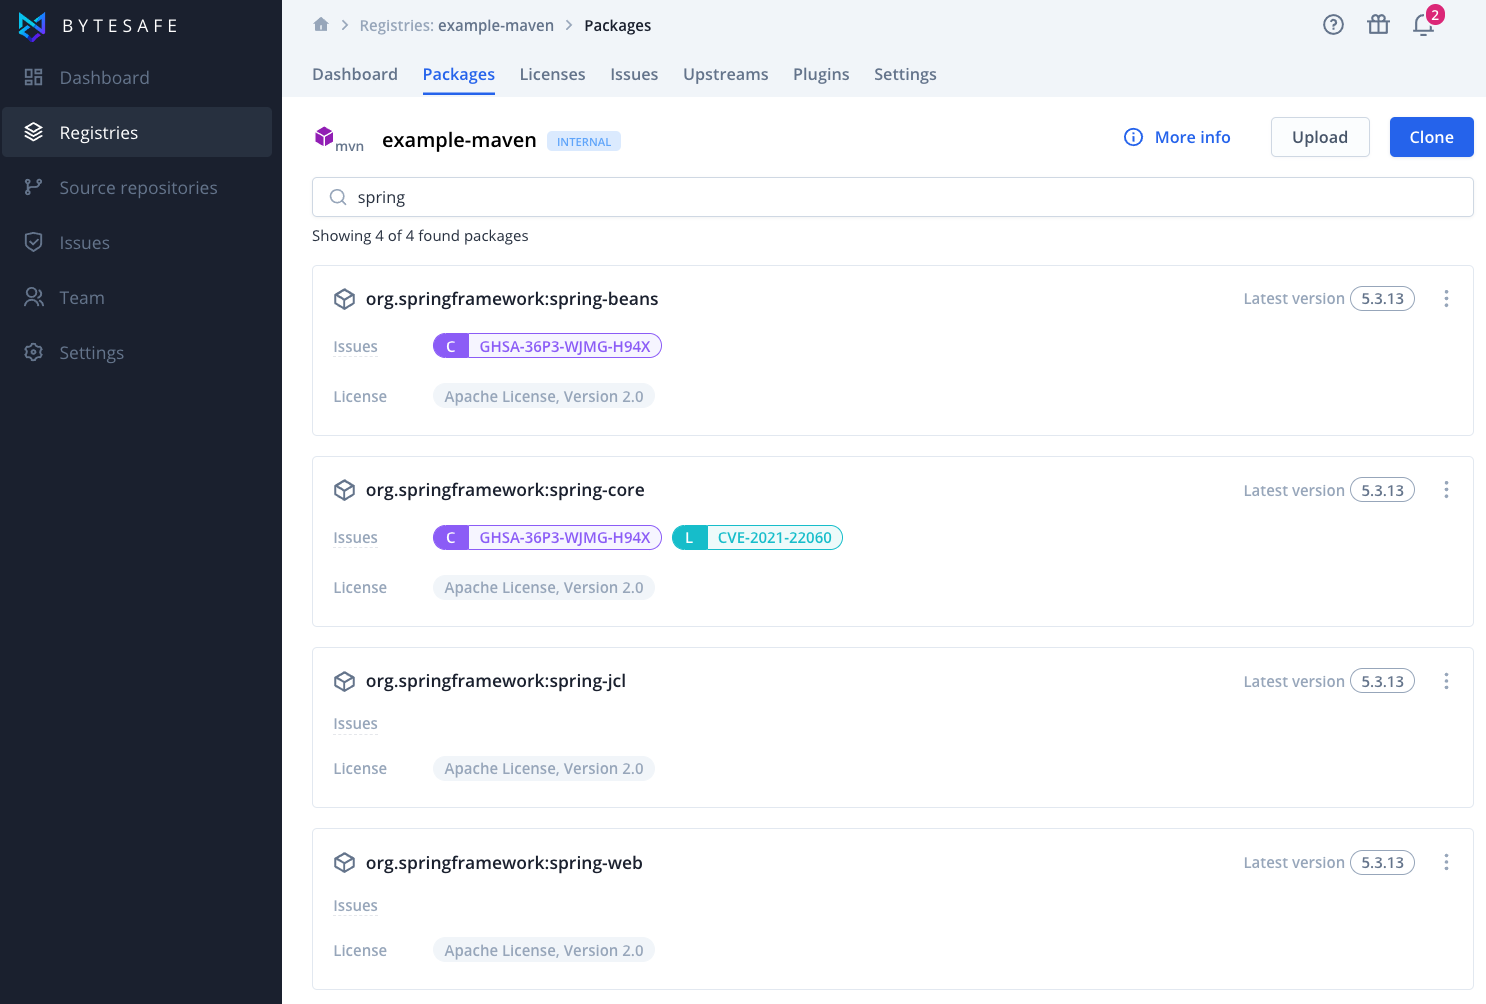Open the notifications bell
The width and height of the screenshot is (1486, 1004).
click(1424, 25)
